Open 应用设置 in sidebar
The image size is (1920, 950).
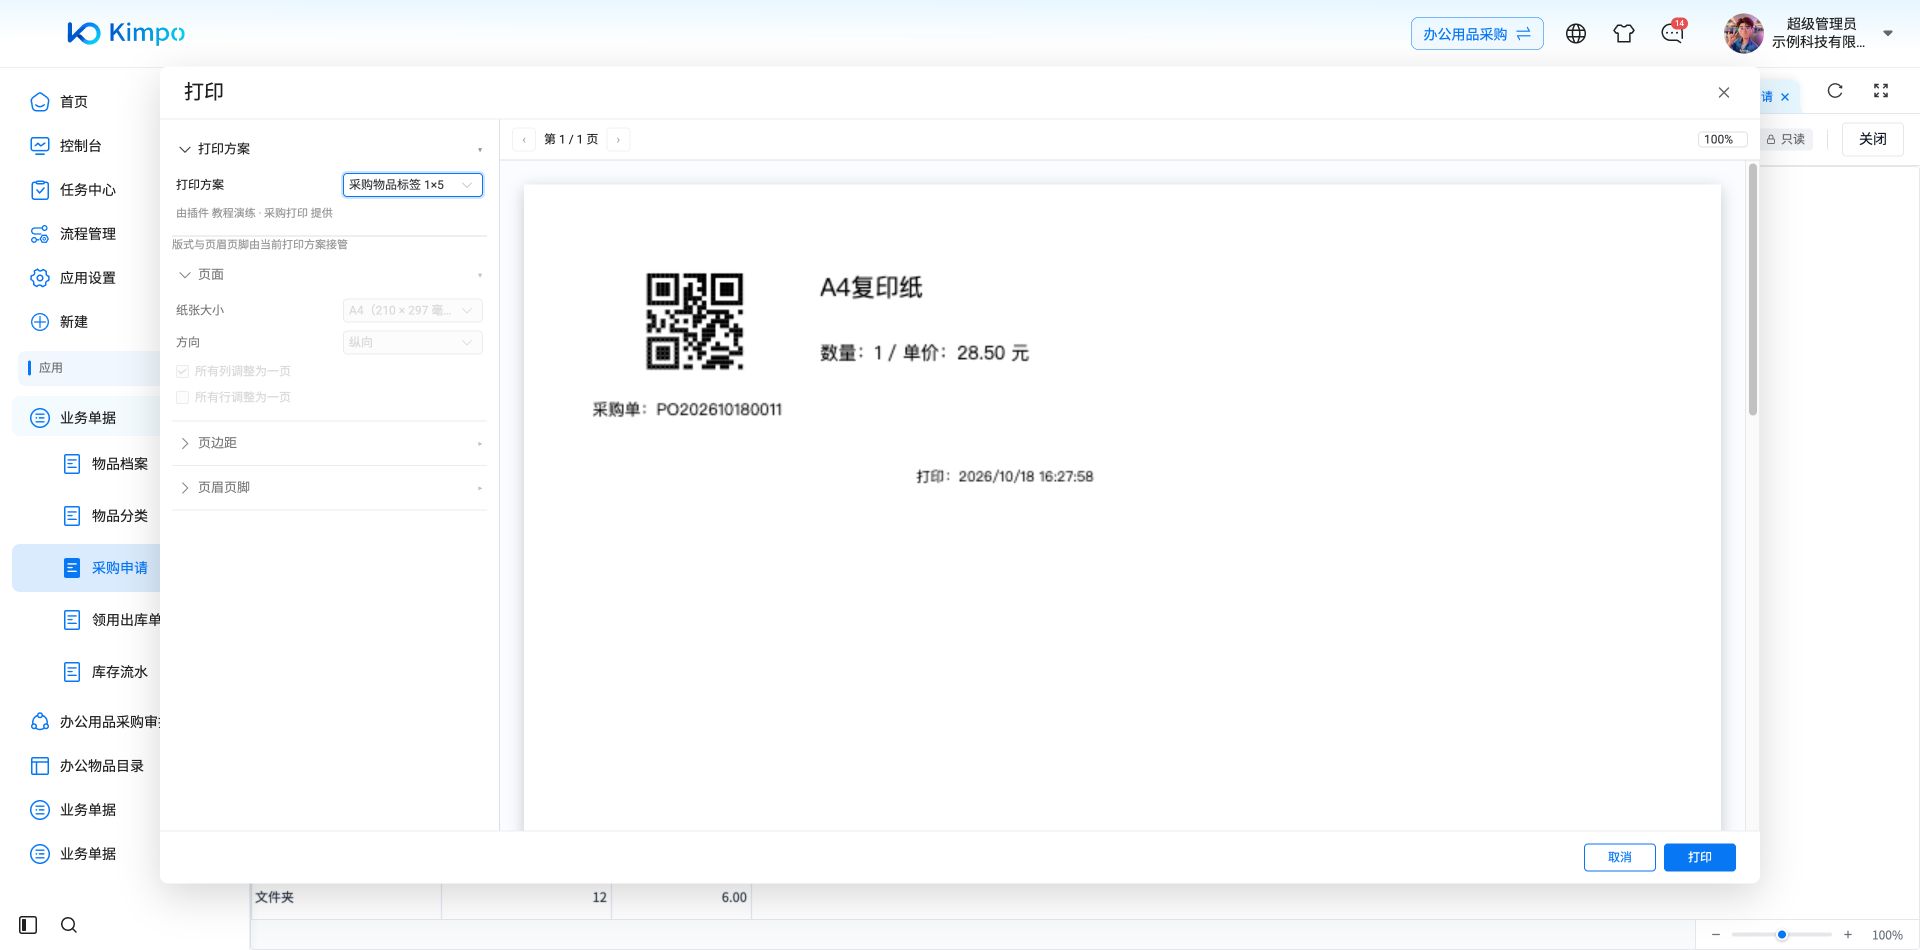[x=87, y=278]
